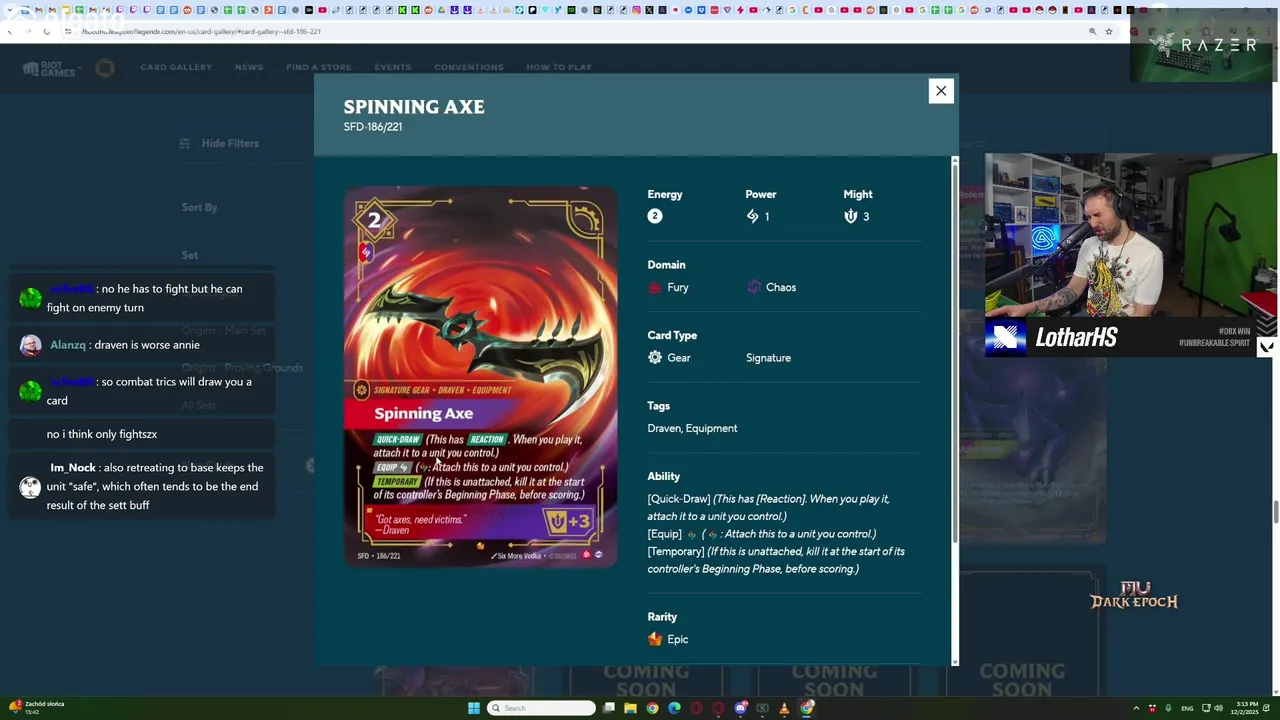Close the Spinning Axe card dialog
Image resolution: width=1280 pixels, height=720 pixels.
(941, 91)
